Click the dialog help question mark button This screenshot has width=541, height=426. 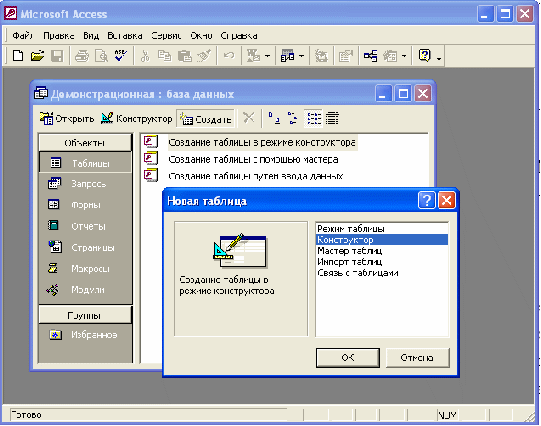[x=427, y=200]
